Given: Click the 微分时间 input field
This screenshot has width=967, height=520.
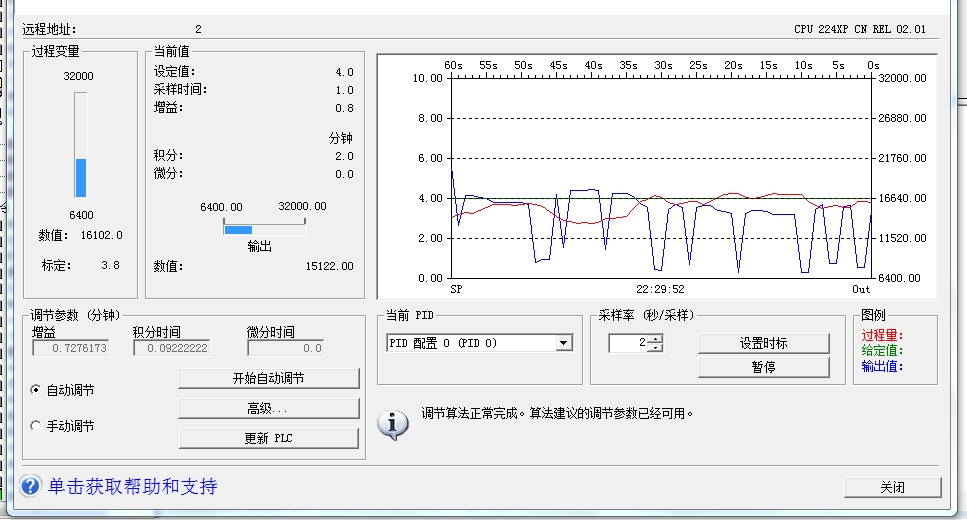Looking at the screenshot, I should point(285,348).
